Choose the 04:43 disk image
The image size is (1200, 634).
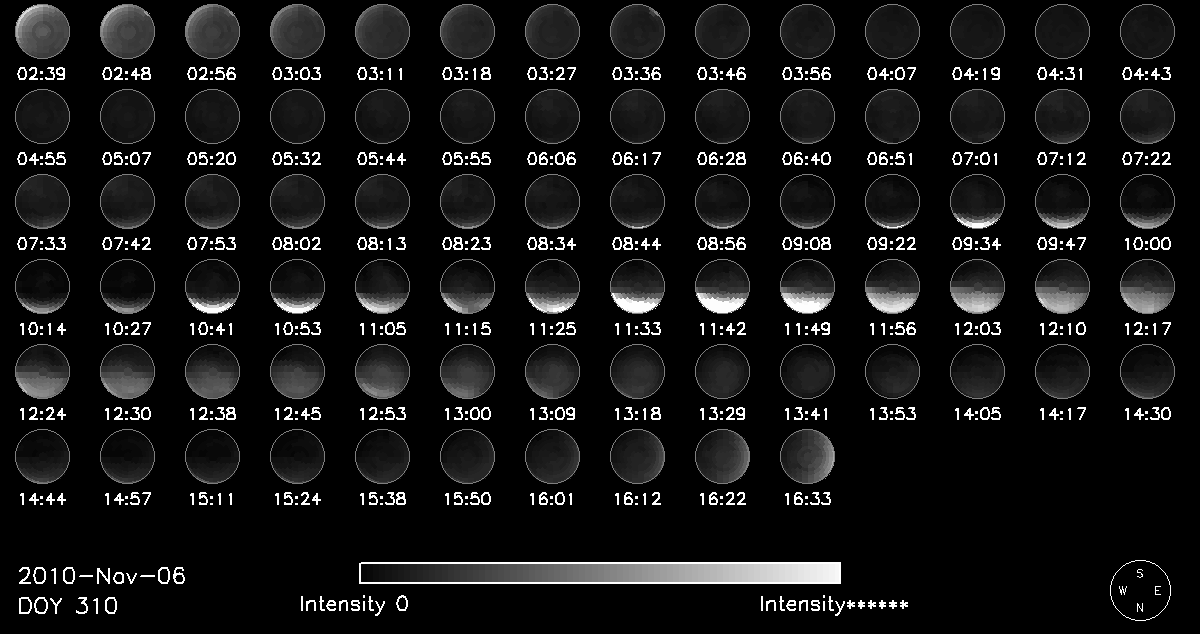(1147, 31)
